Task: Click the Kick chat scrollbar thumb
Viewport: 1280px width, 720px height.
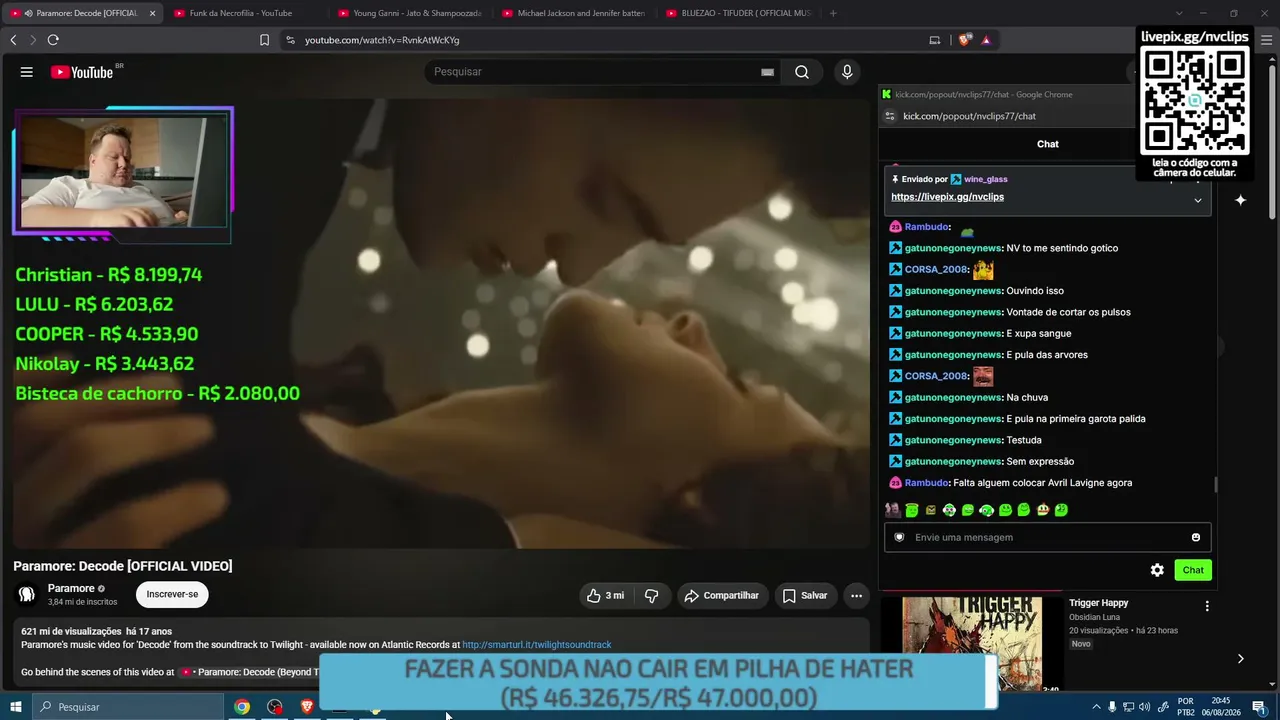Action: (x=1216, y=485)
